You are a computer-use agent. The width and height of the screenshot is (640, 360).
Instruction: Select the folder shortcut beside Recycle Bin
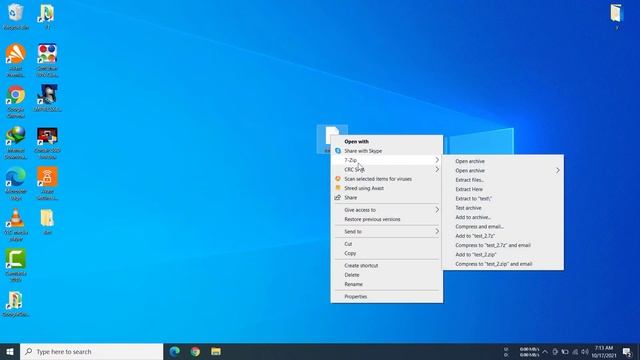(47, 16)
